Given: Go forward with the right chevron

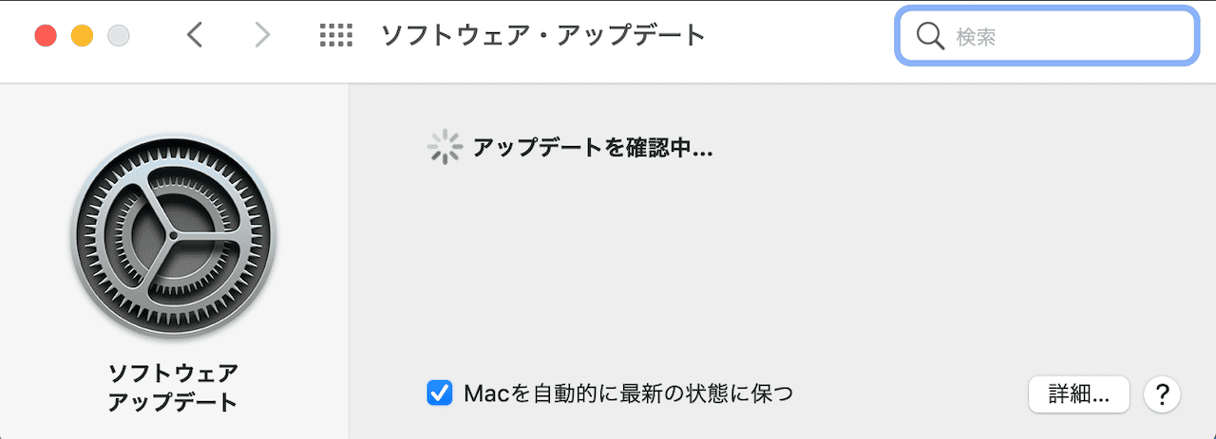Looking at the screenshot, I should (x=262, y=36).
